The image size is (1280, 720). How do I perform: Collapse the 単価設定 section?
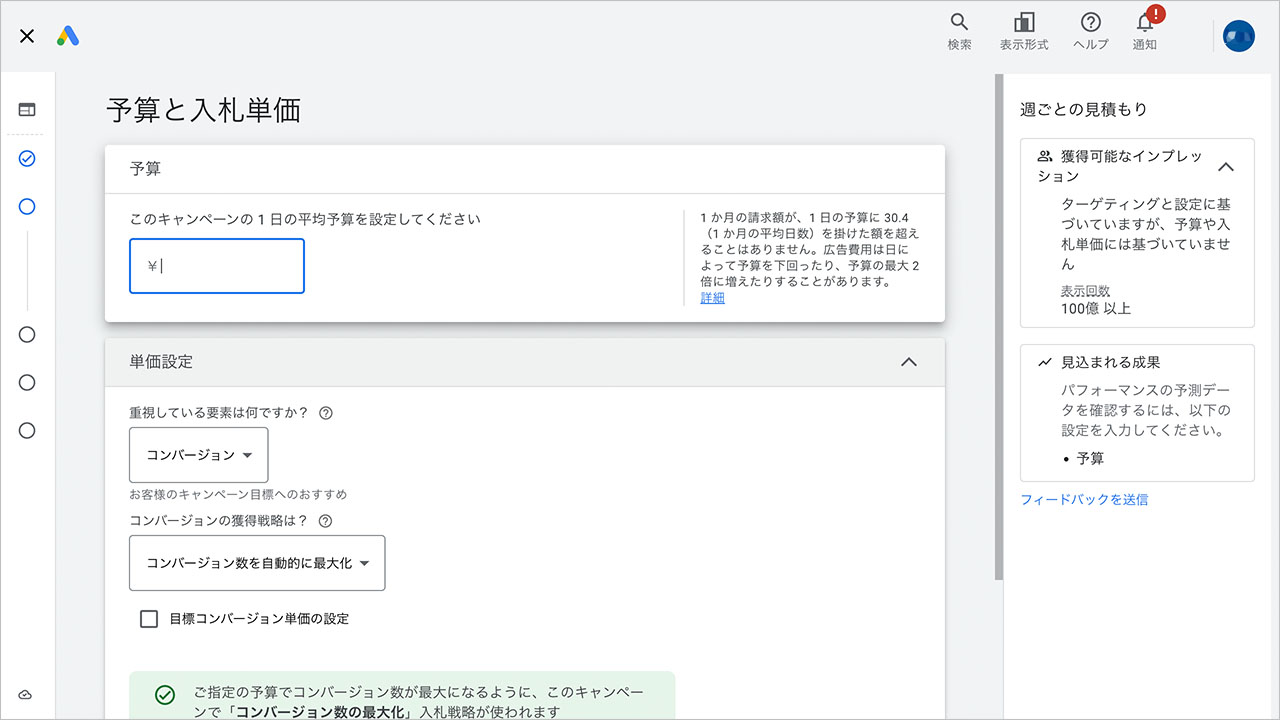click(x=909, y=362)
